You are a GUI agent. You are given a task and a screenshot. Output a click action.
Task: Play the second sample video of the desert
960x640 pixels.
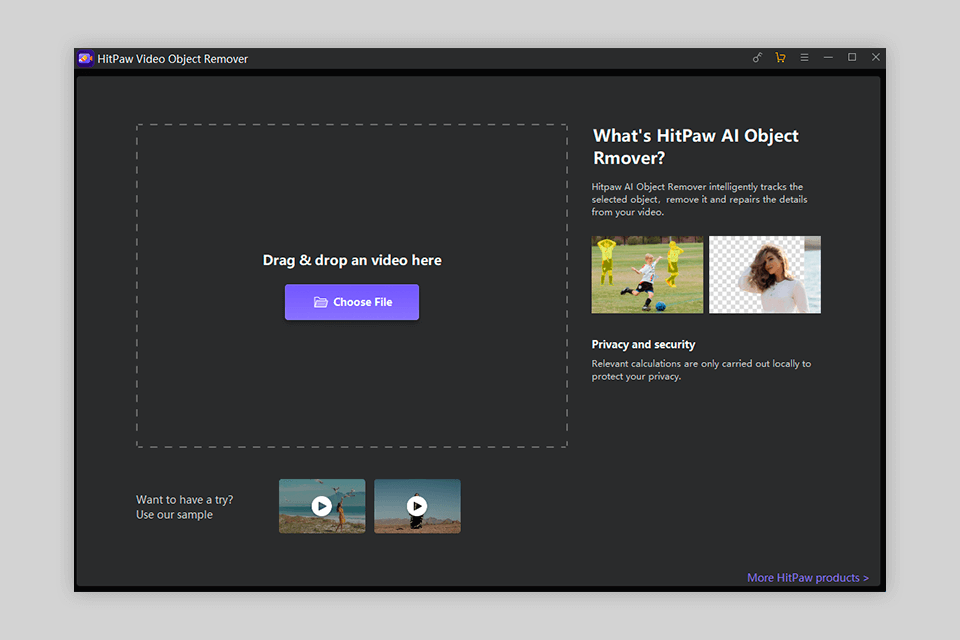coord(418,506)
